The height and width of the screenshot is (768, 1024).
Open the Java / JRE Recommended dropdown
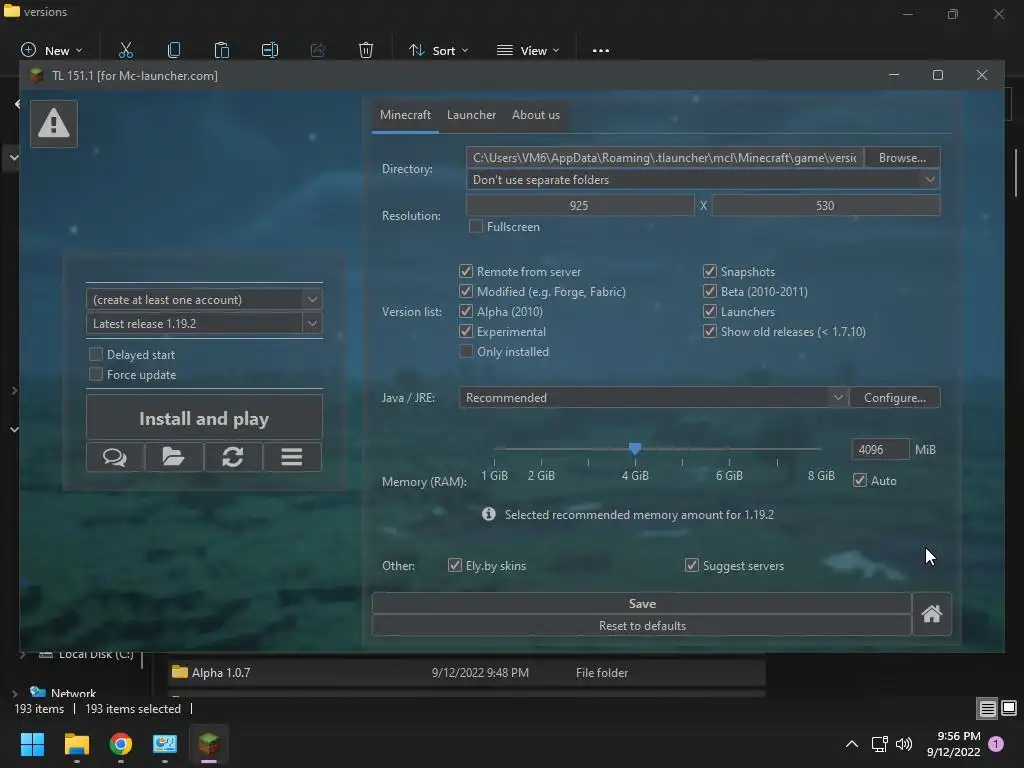tap(653, 398)
